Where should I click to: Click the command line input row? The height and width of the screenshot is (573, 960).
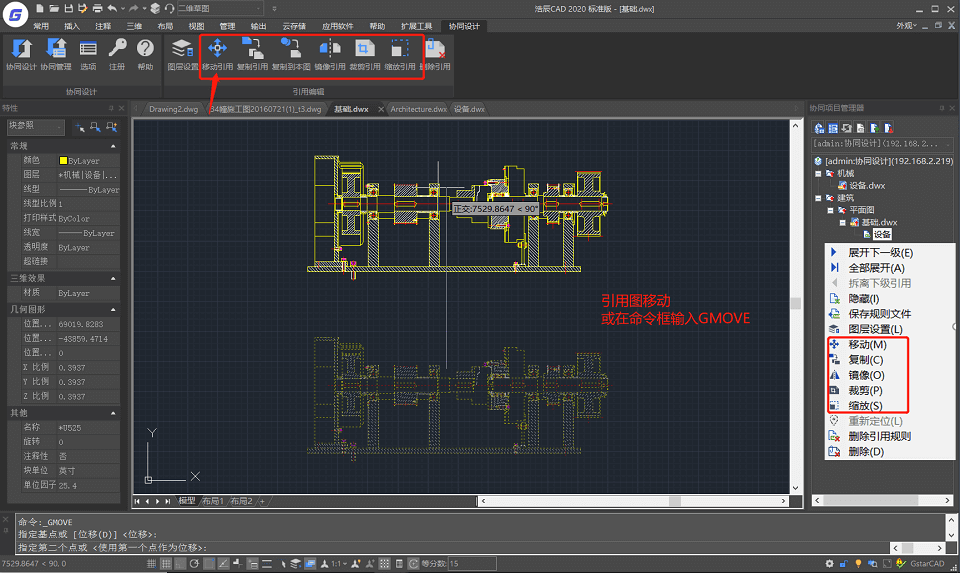[x=453, y=548]
